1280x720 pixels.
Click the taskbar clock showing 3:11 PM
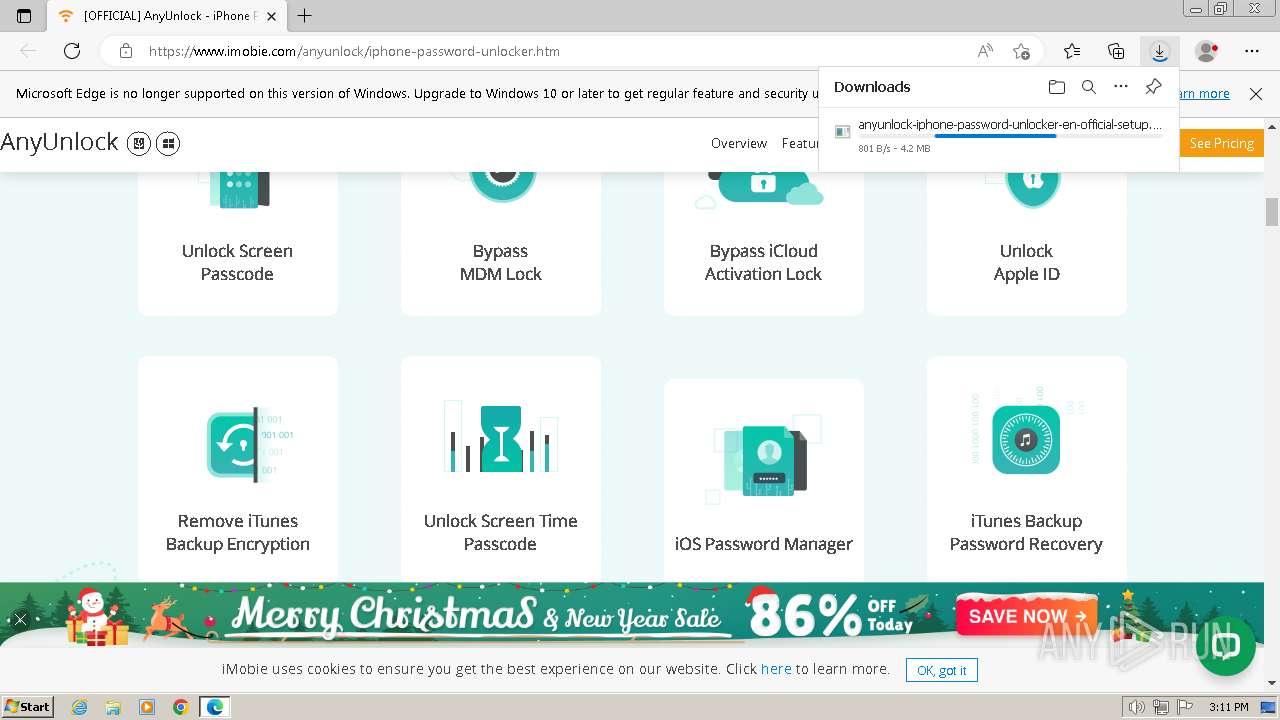click(x=1228, y=707)
